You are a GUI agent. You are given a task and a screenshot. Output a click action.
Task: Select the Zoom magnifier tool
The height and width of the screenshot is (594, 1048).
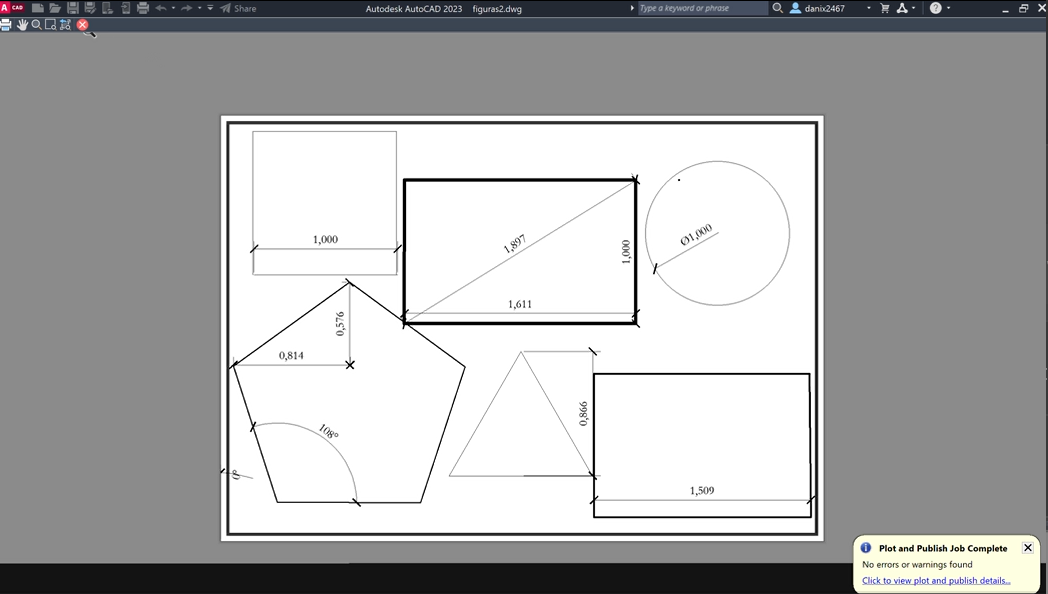tap(36, 25)
